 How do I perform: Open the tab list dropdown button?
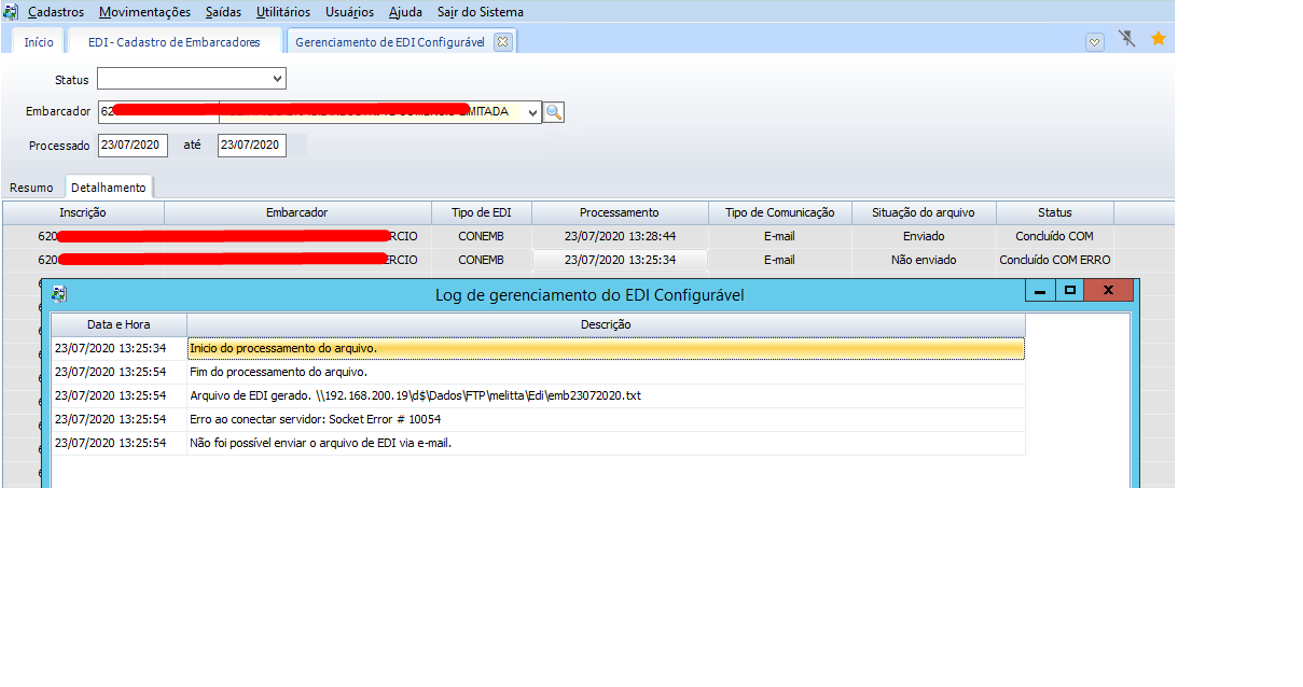[x=1094, y=42]
